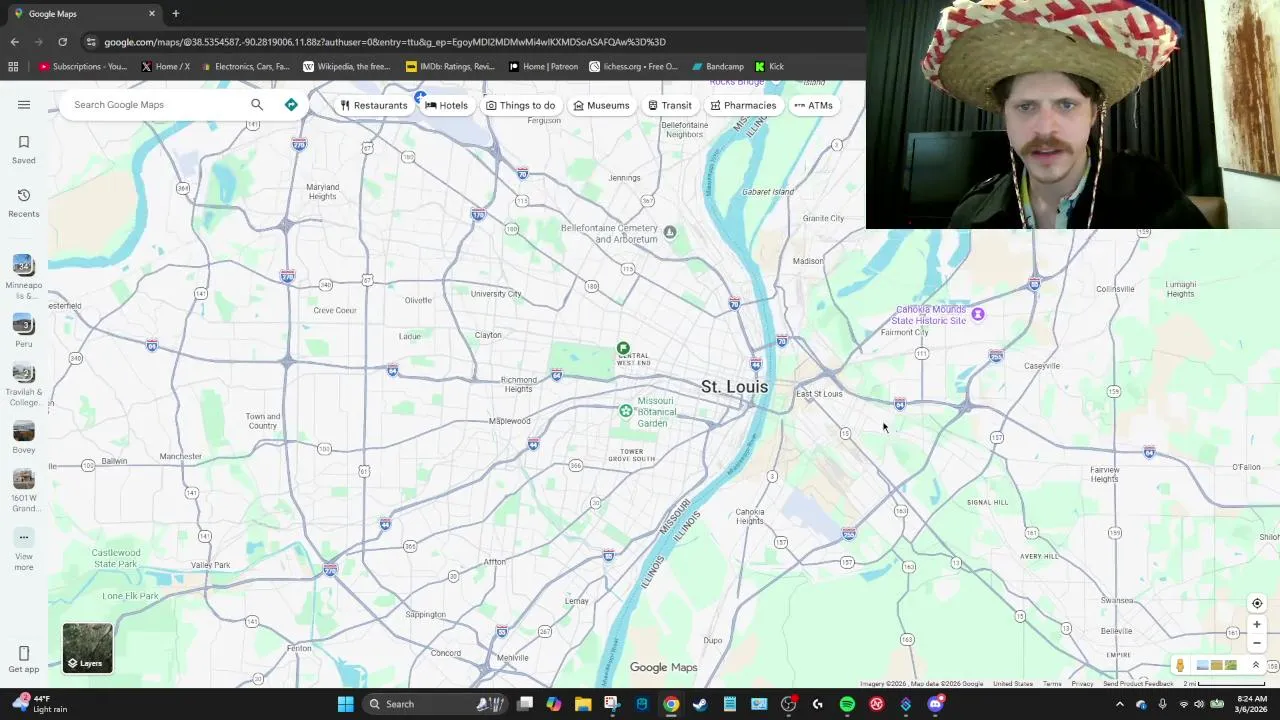The height and width of the screenshot is (720, 1280).
Task: Reload the page in Chrome
Action: pyautogui.click(x=62, y=42)
